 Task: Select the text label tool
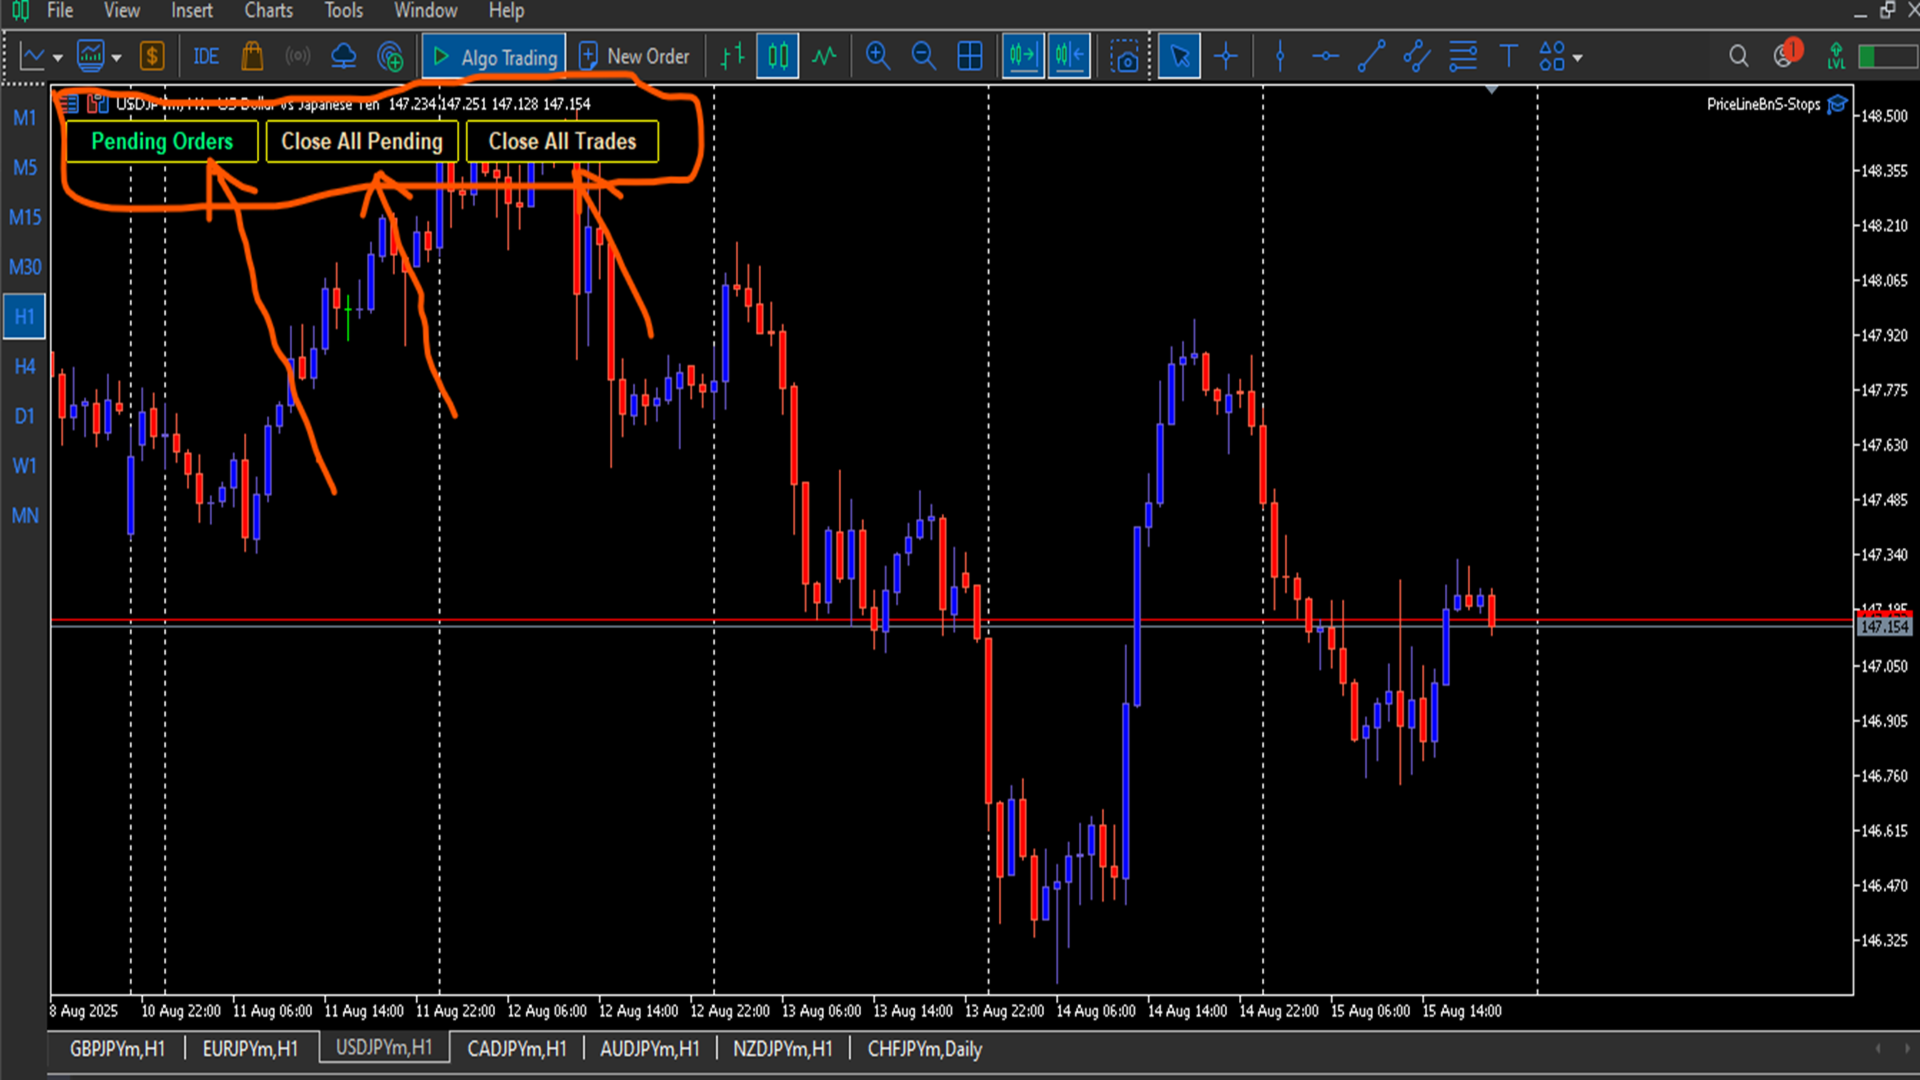[1509, 57]
